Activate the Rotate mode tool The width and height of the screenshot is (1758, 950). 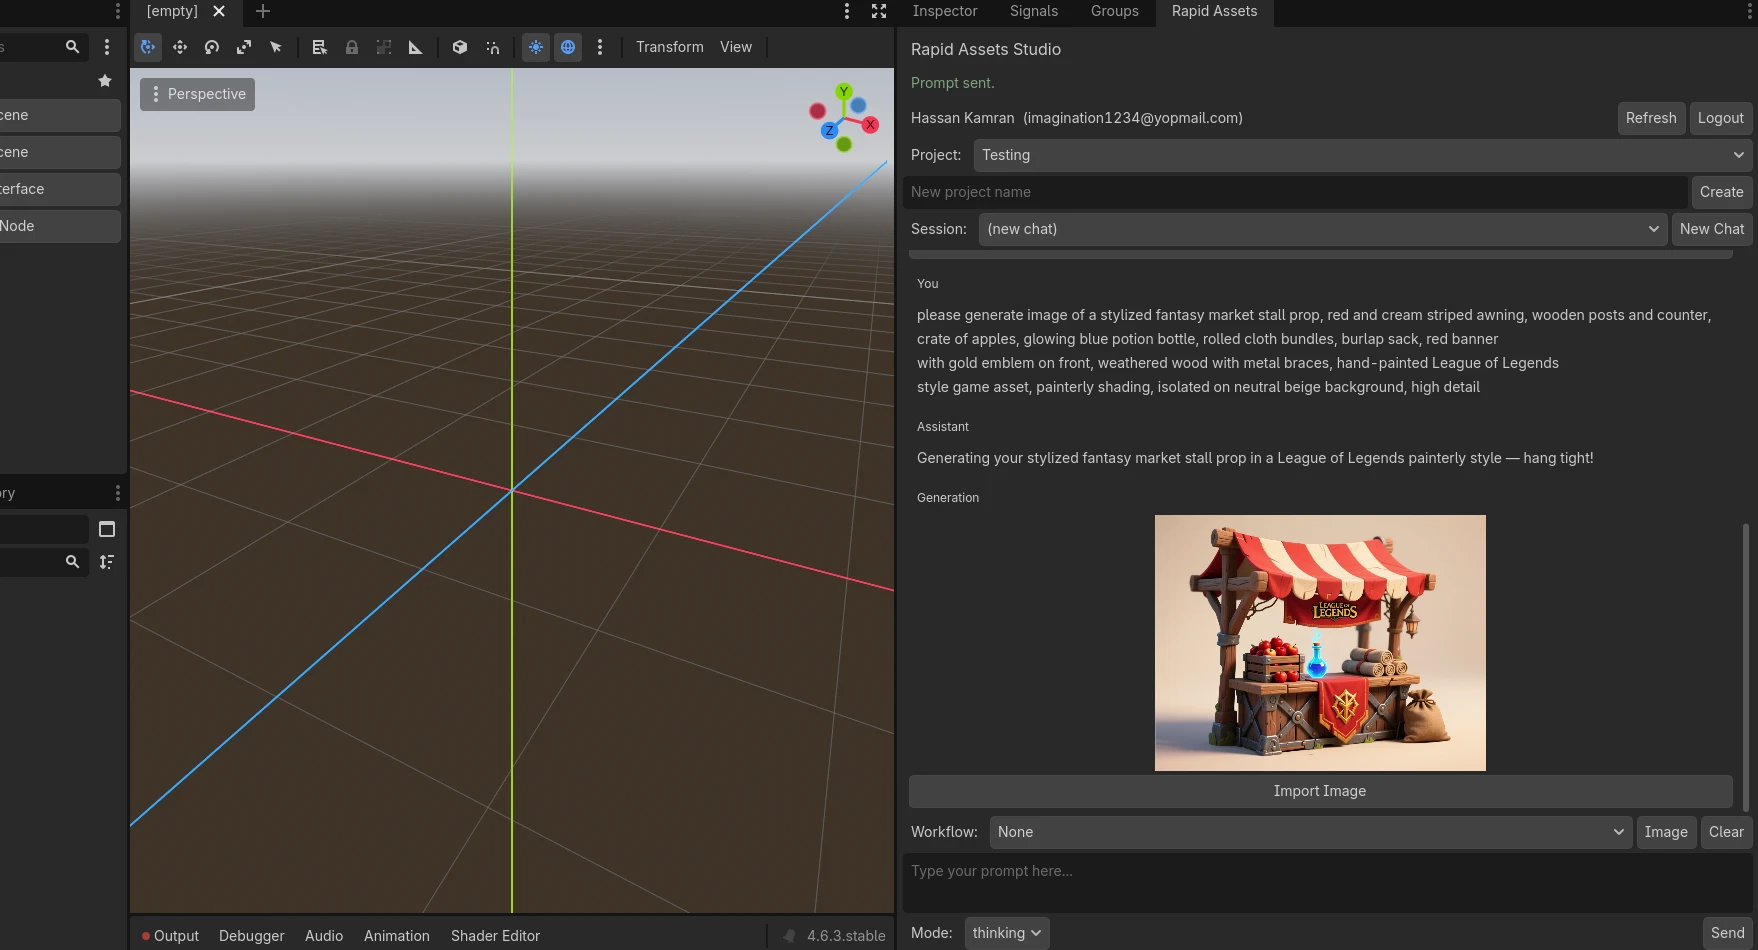coord(212,47)
